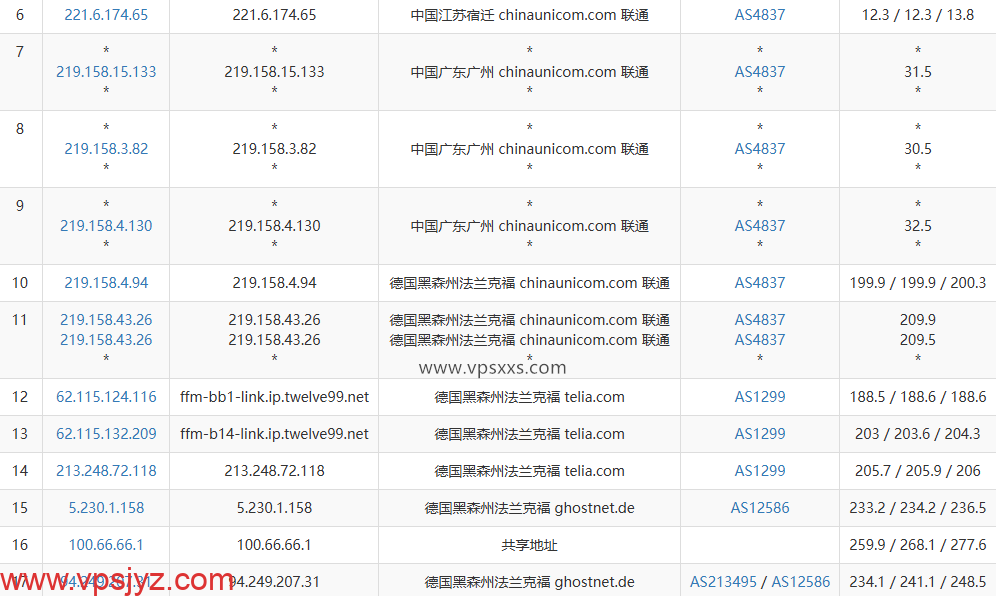Open AS4837 link in the 219.158.3.82 row

(x=760, y=149)
